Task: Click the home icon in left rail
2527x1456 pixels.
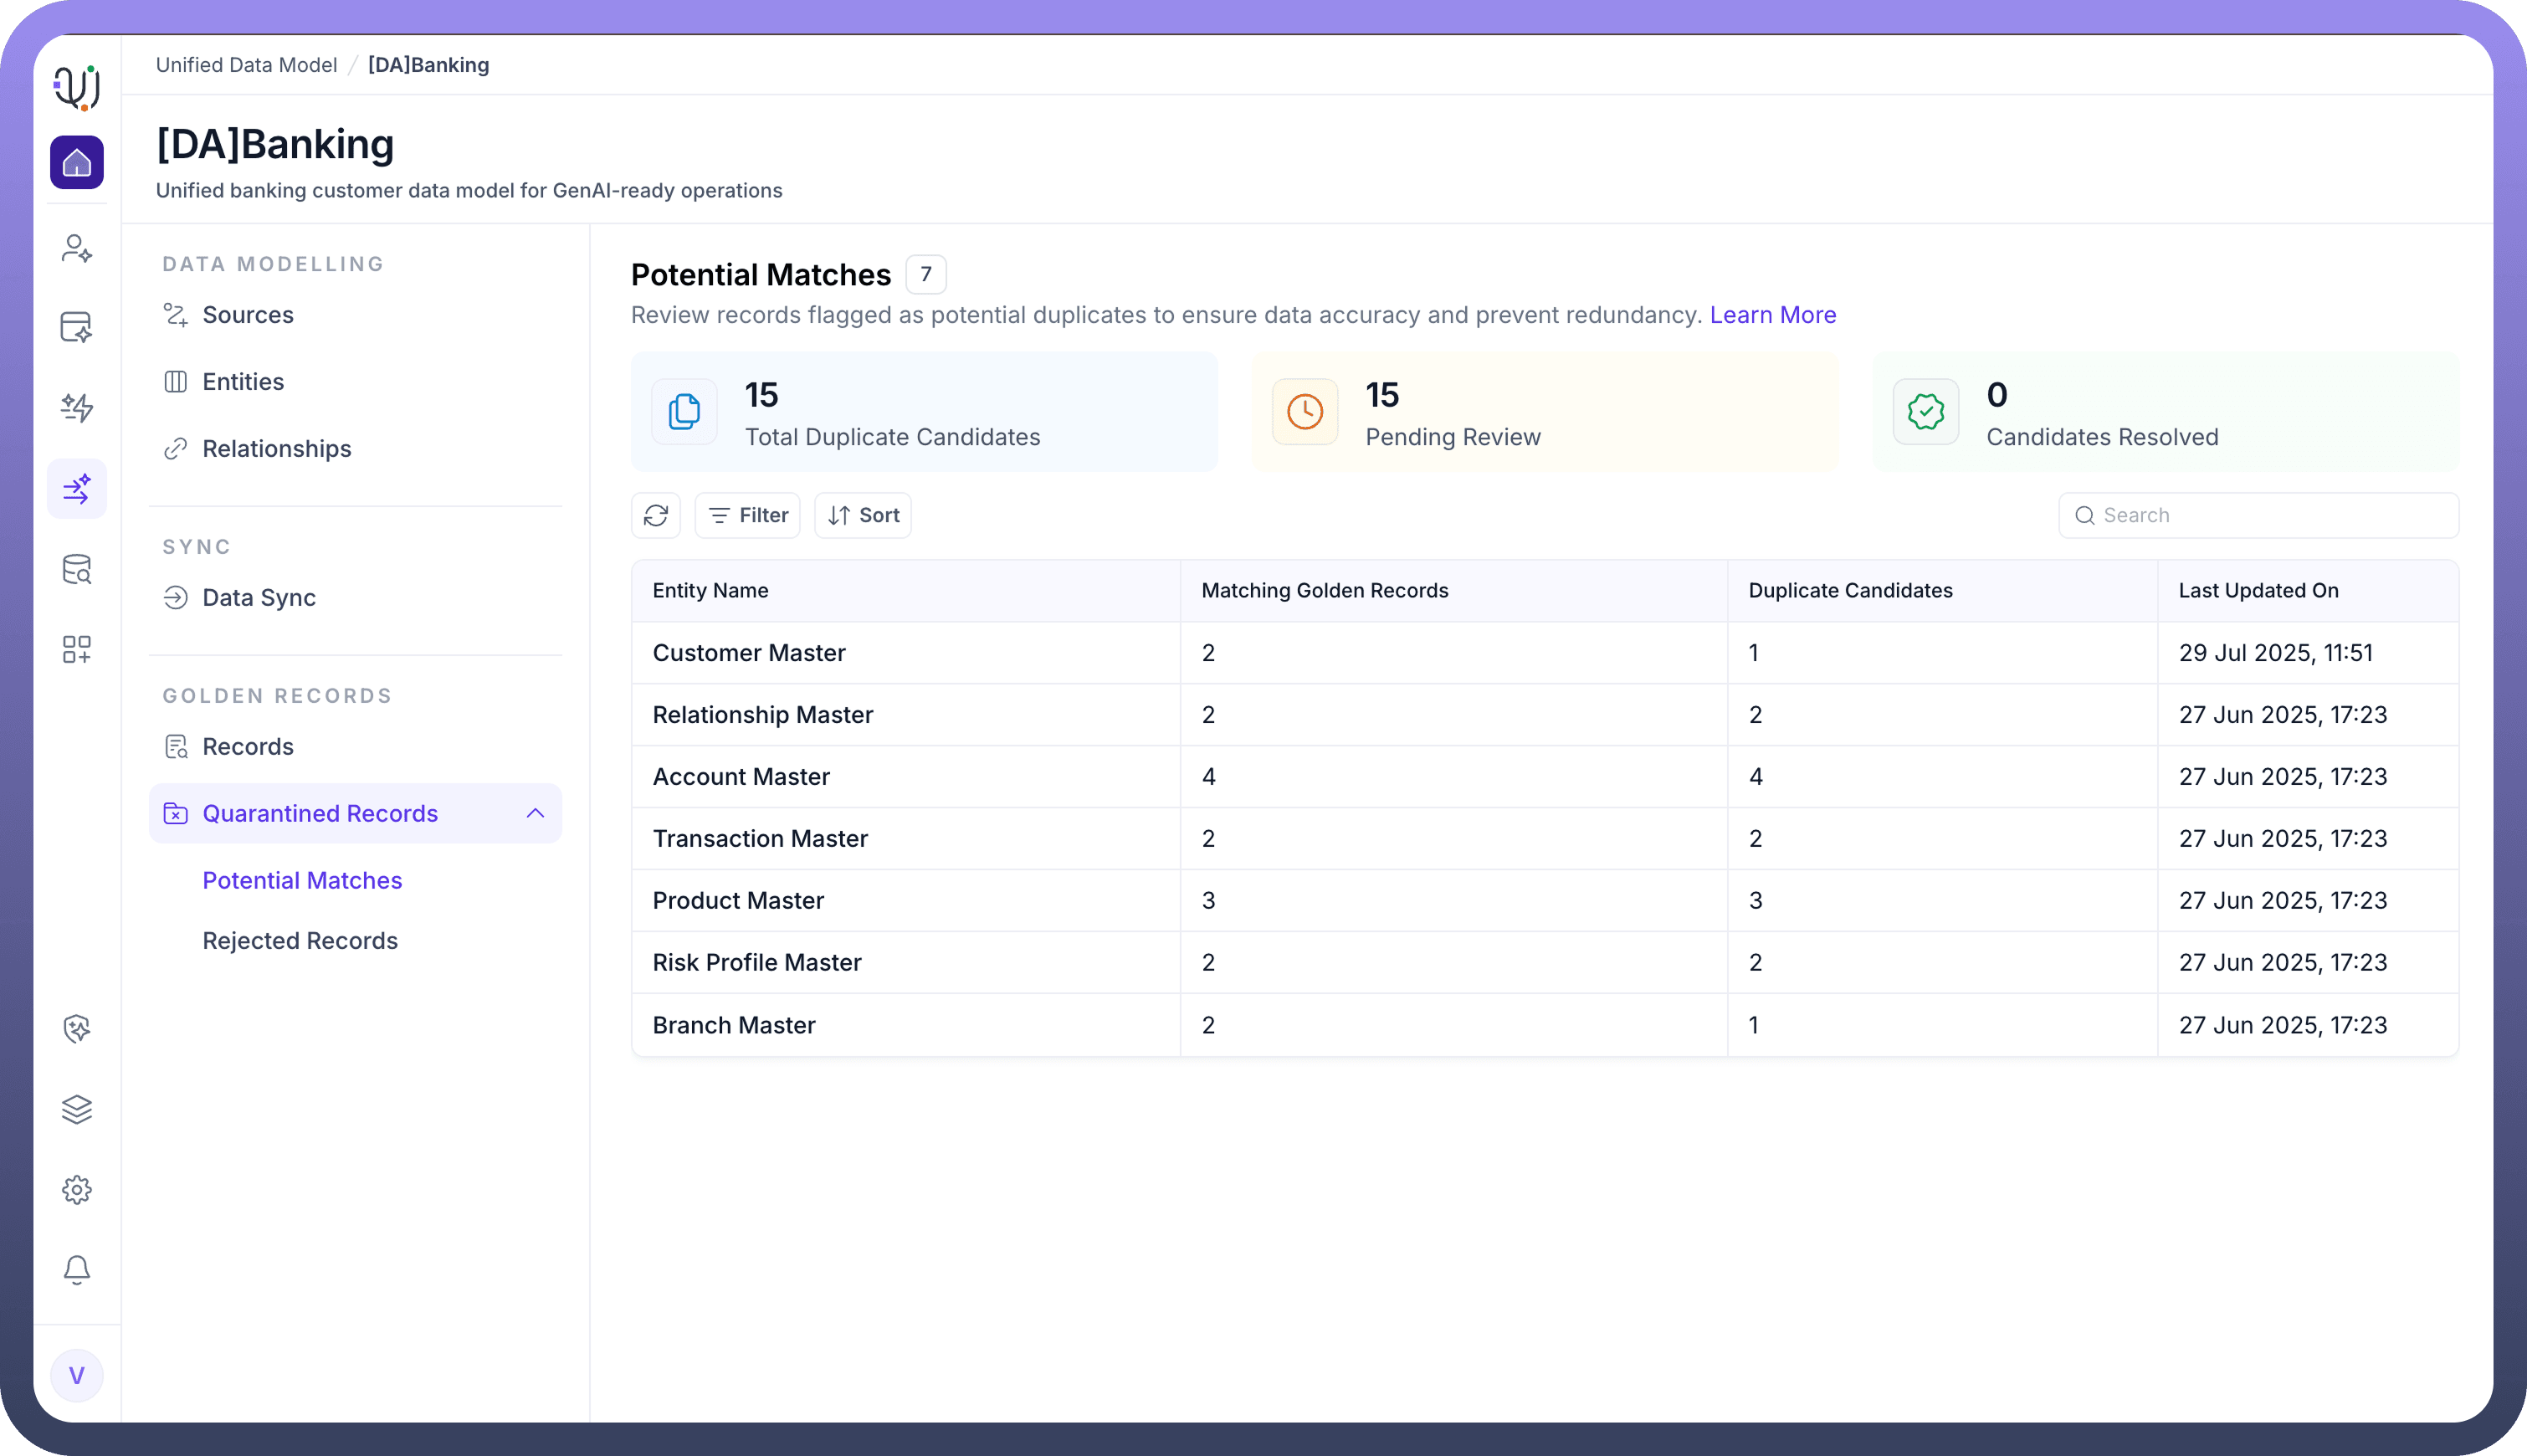Action: click(x=77, y=163)
